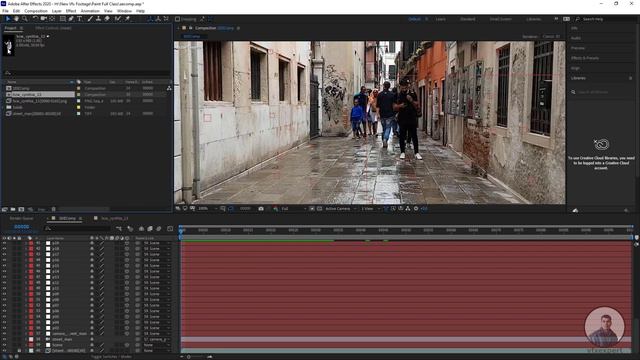Select the Small Screen workspace
Screen dimensions: 640x360
pos(500,19)
